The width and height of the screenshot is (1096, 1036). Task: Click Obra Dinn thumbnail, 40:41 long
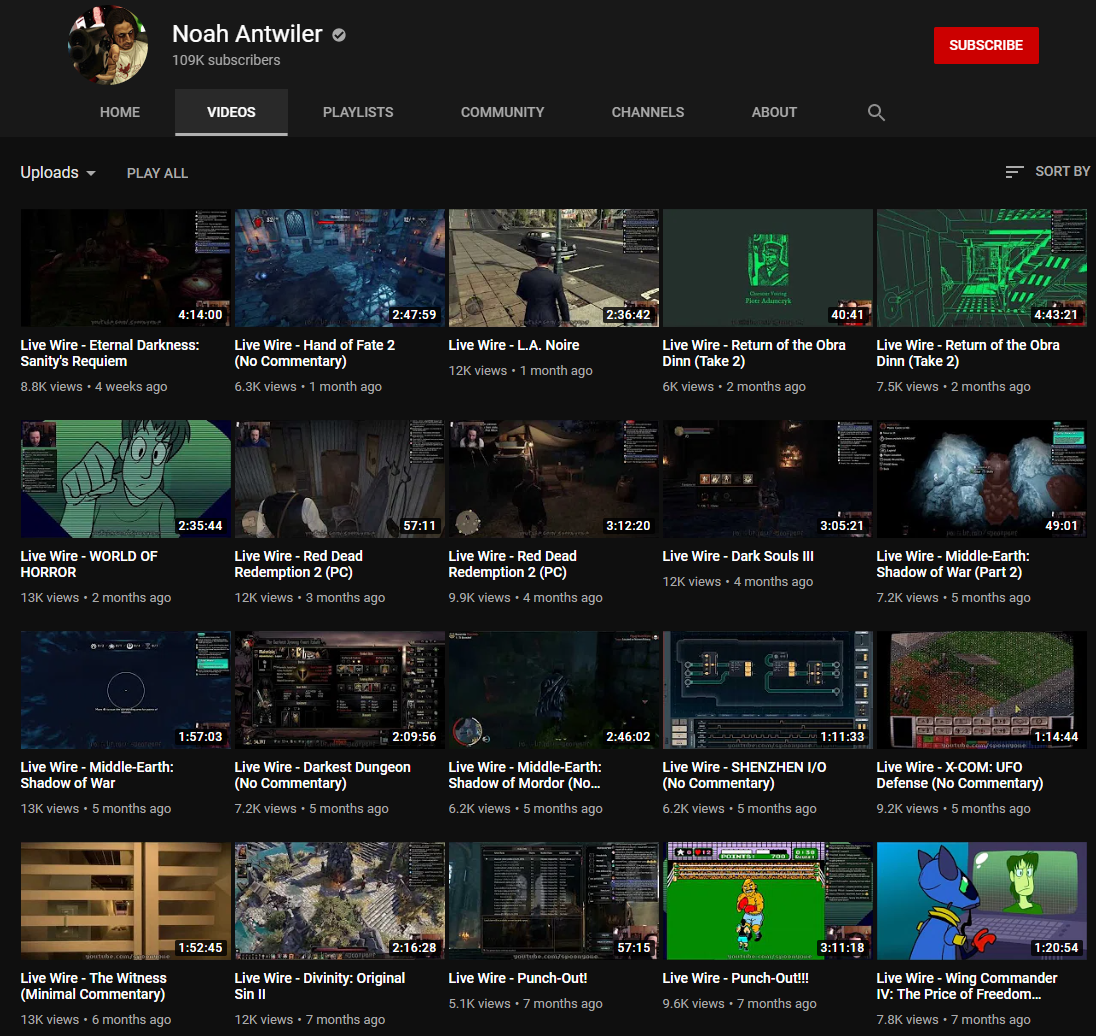(767, 268)
